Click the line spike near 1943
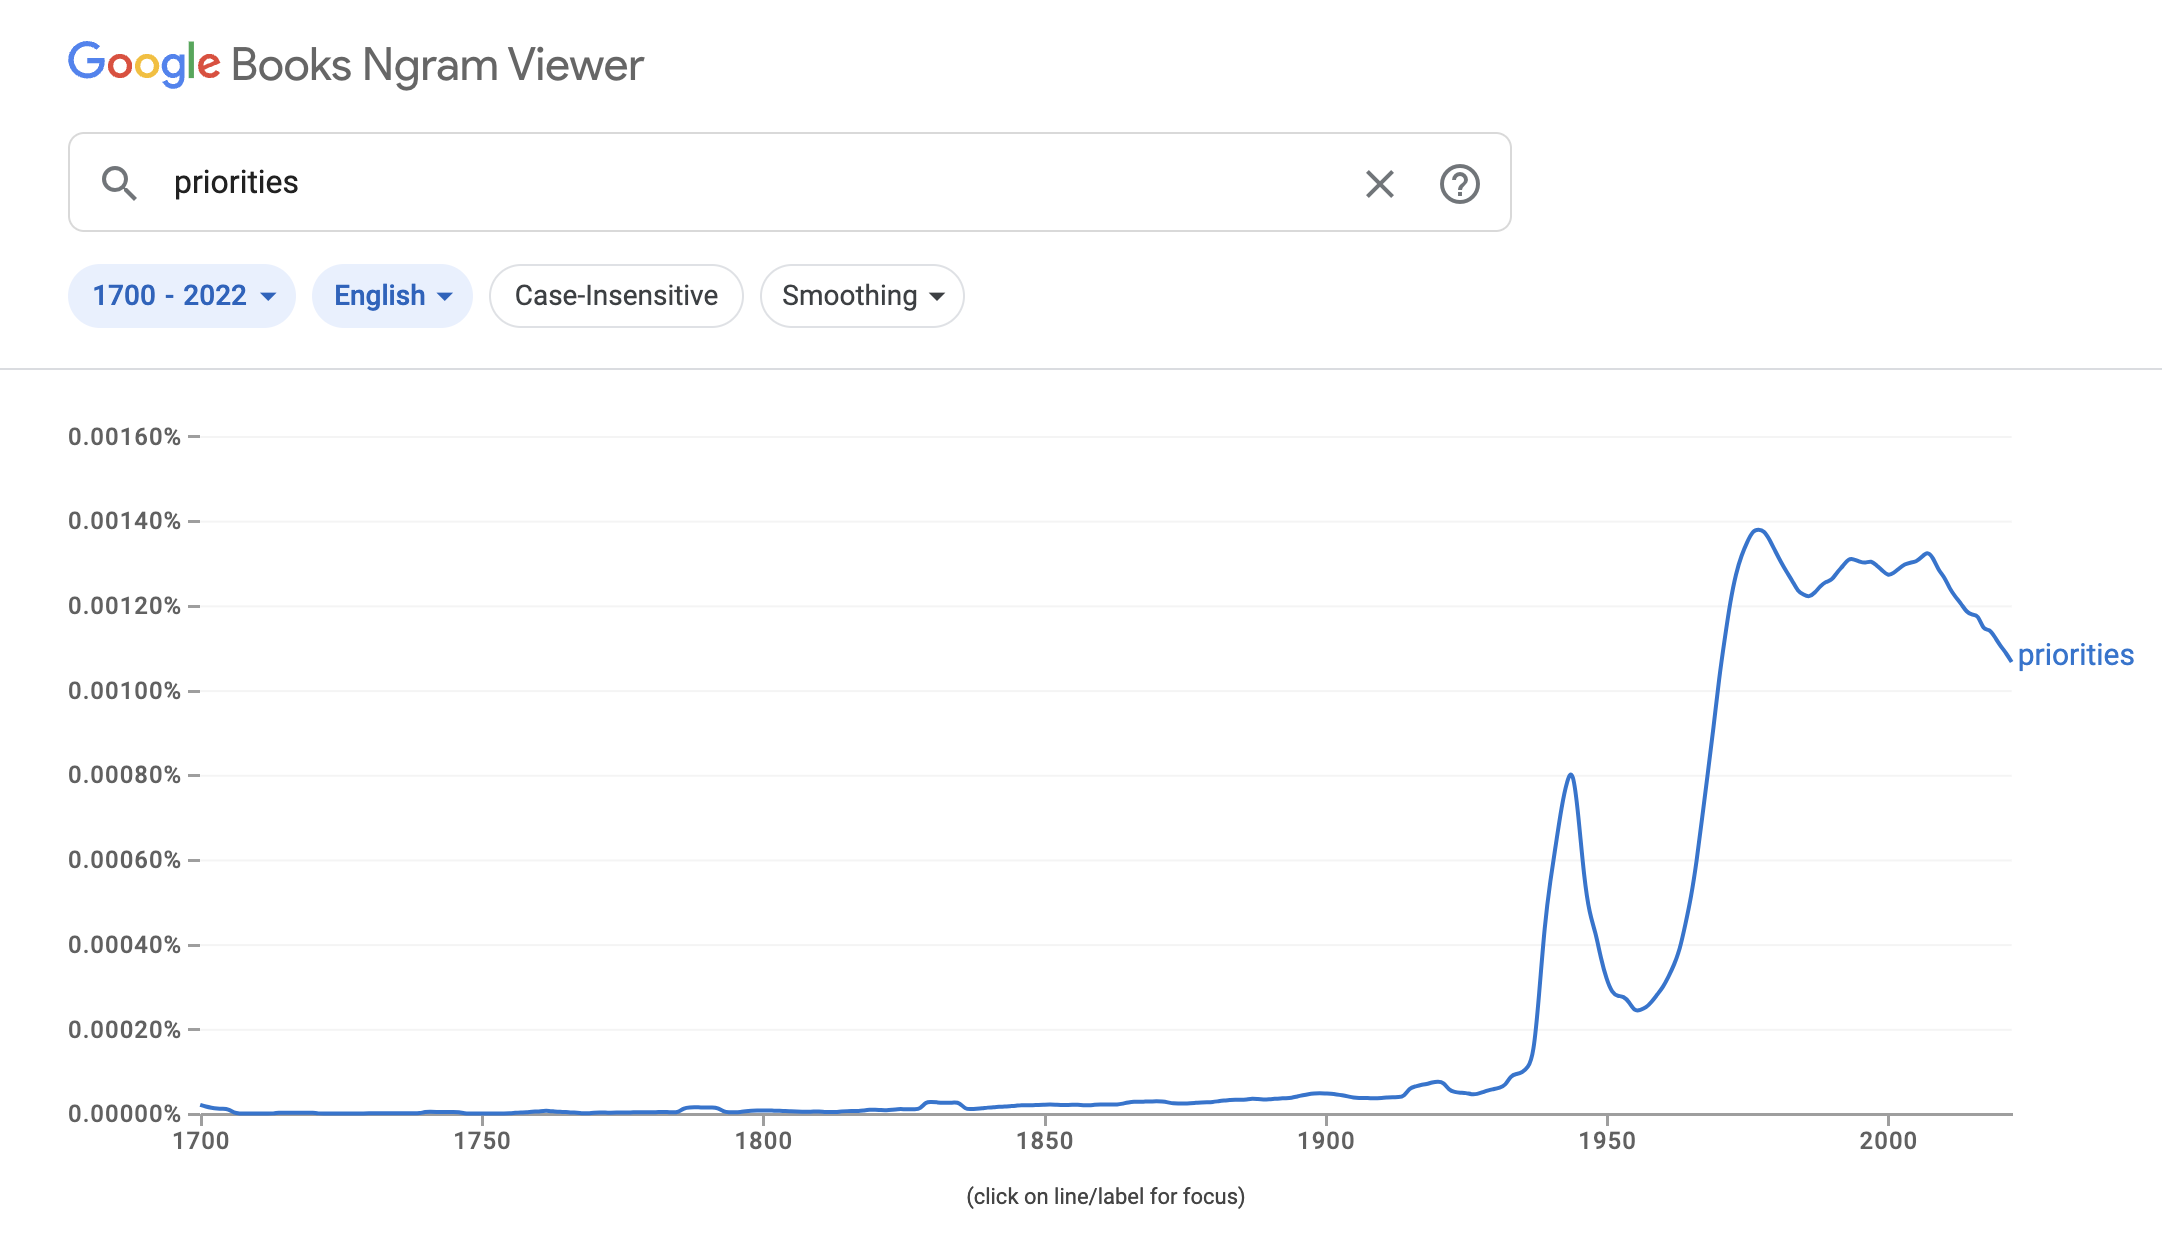The image size is (2162, 1244). pyautogui.click(x=1571, y=775)
